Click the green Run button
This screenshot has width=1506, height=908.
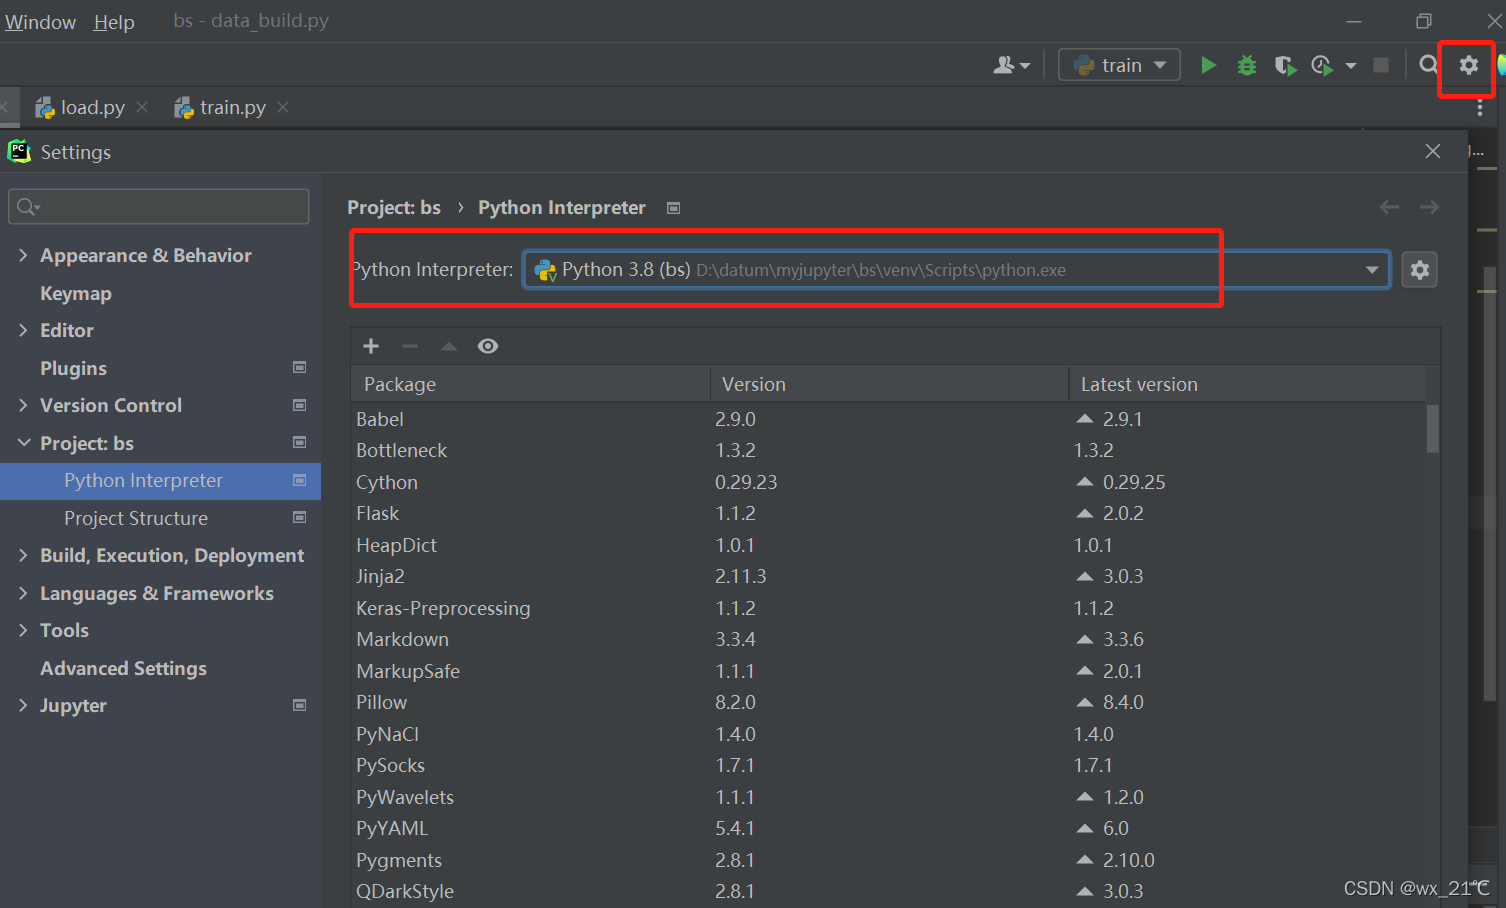coord(1208,65)
